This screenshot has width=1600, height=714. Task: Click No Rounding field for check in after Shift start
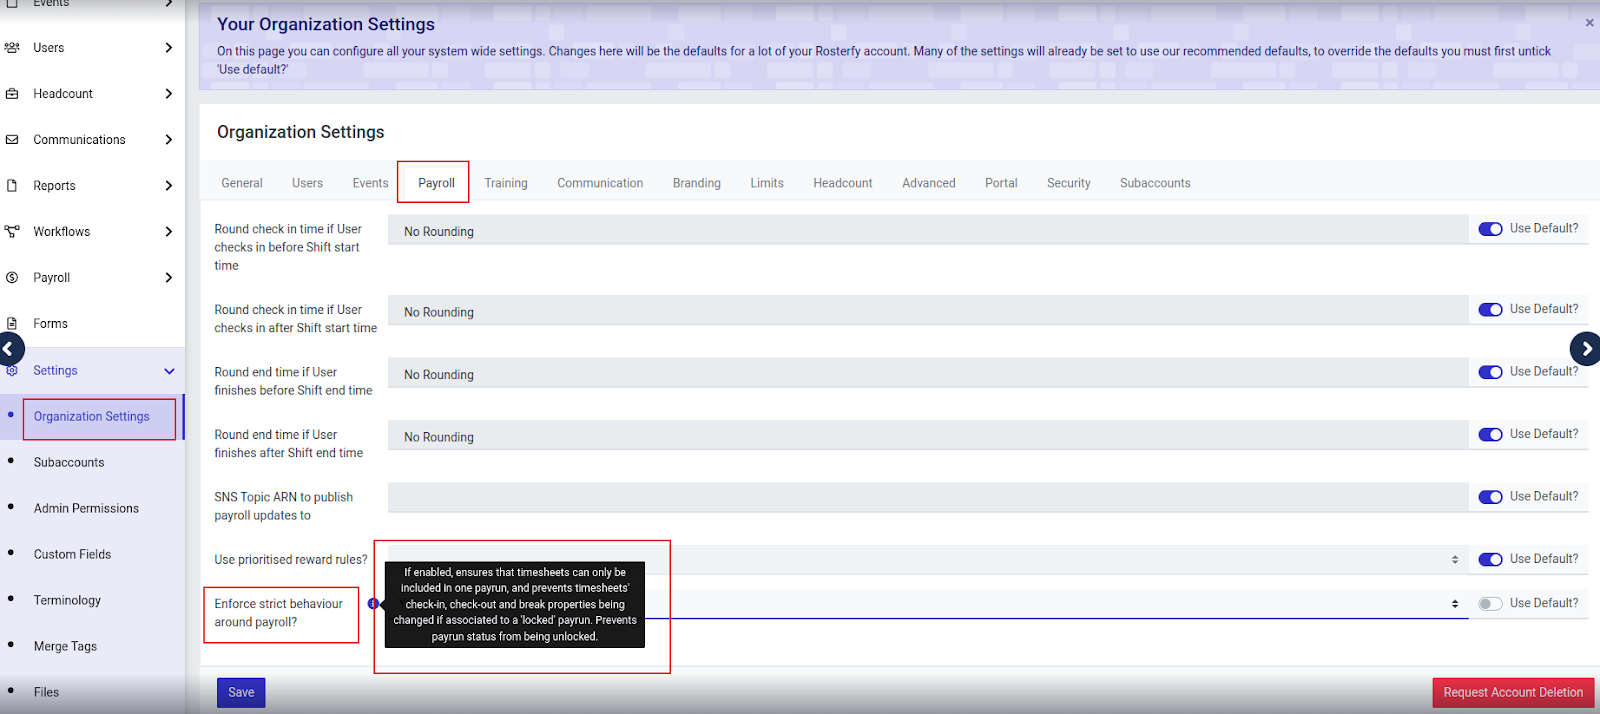928,312
